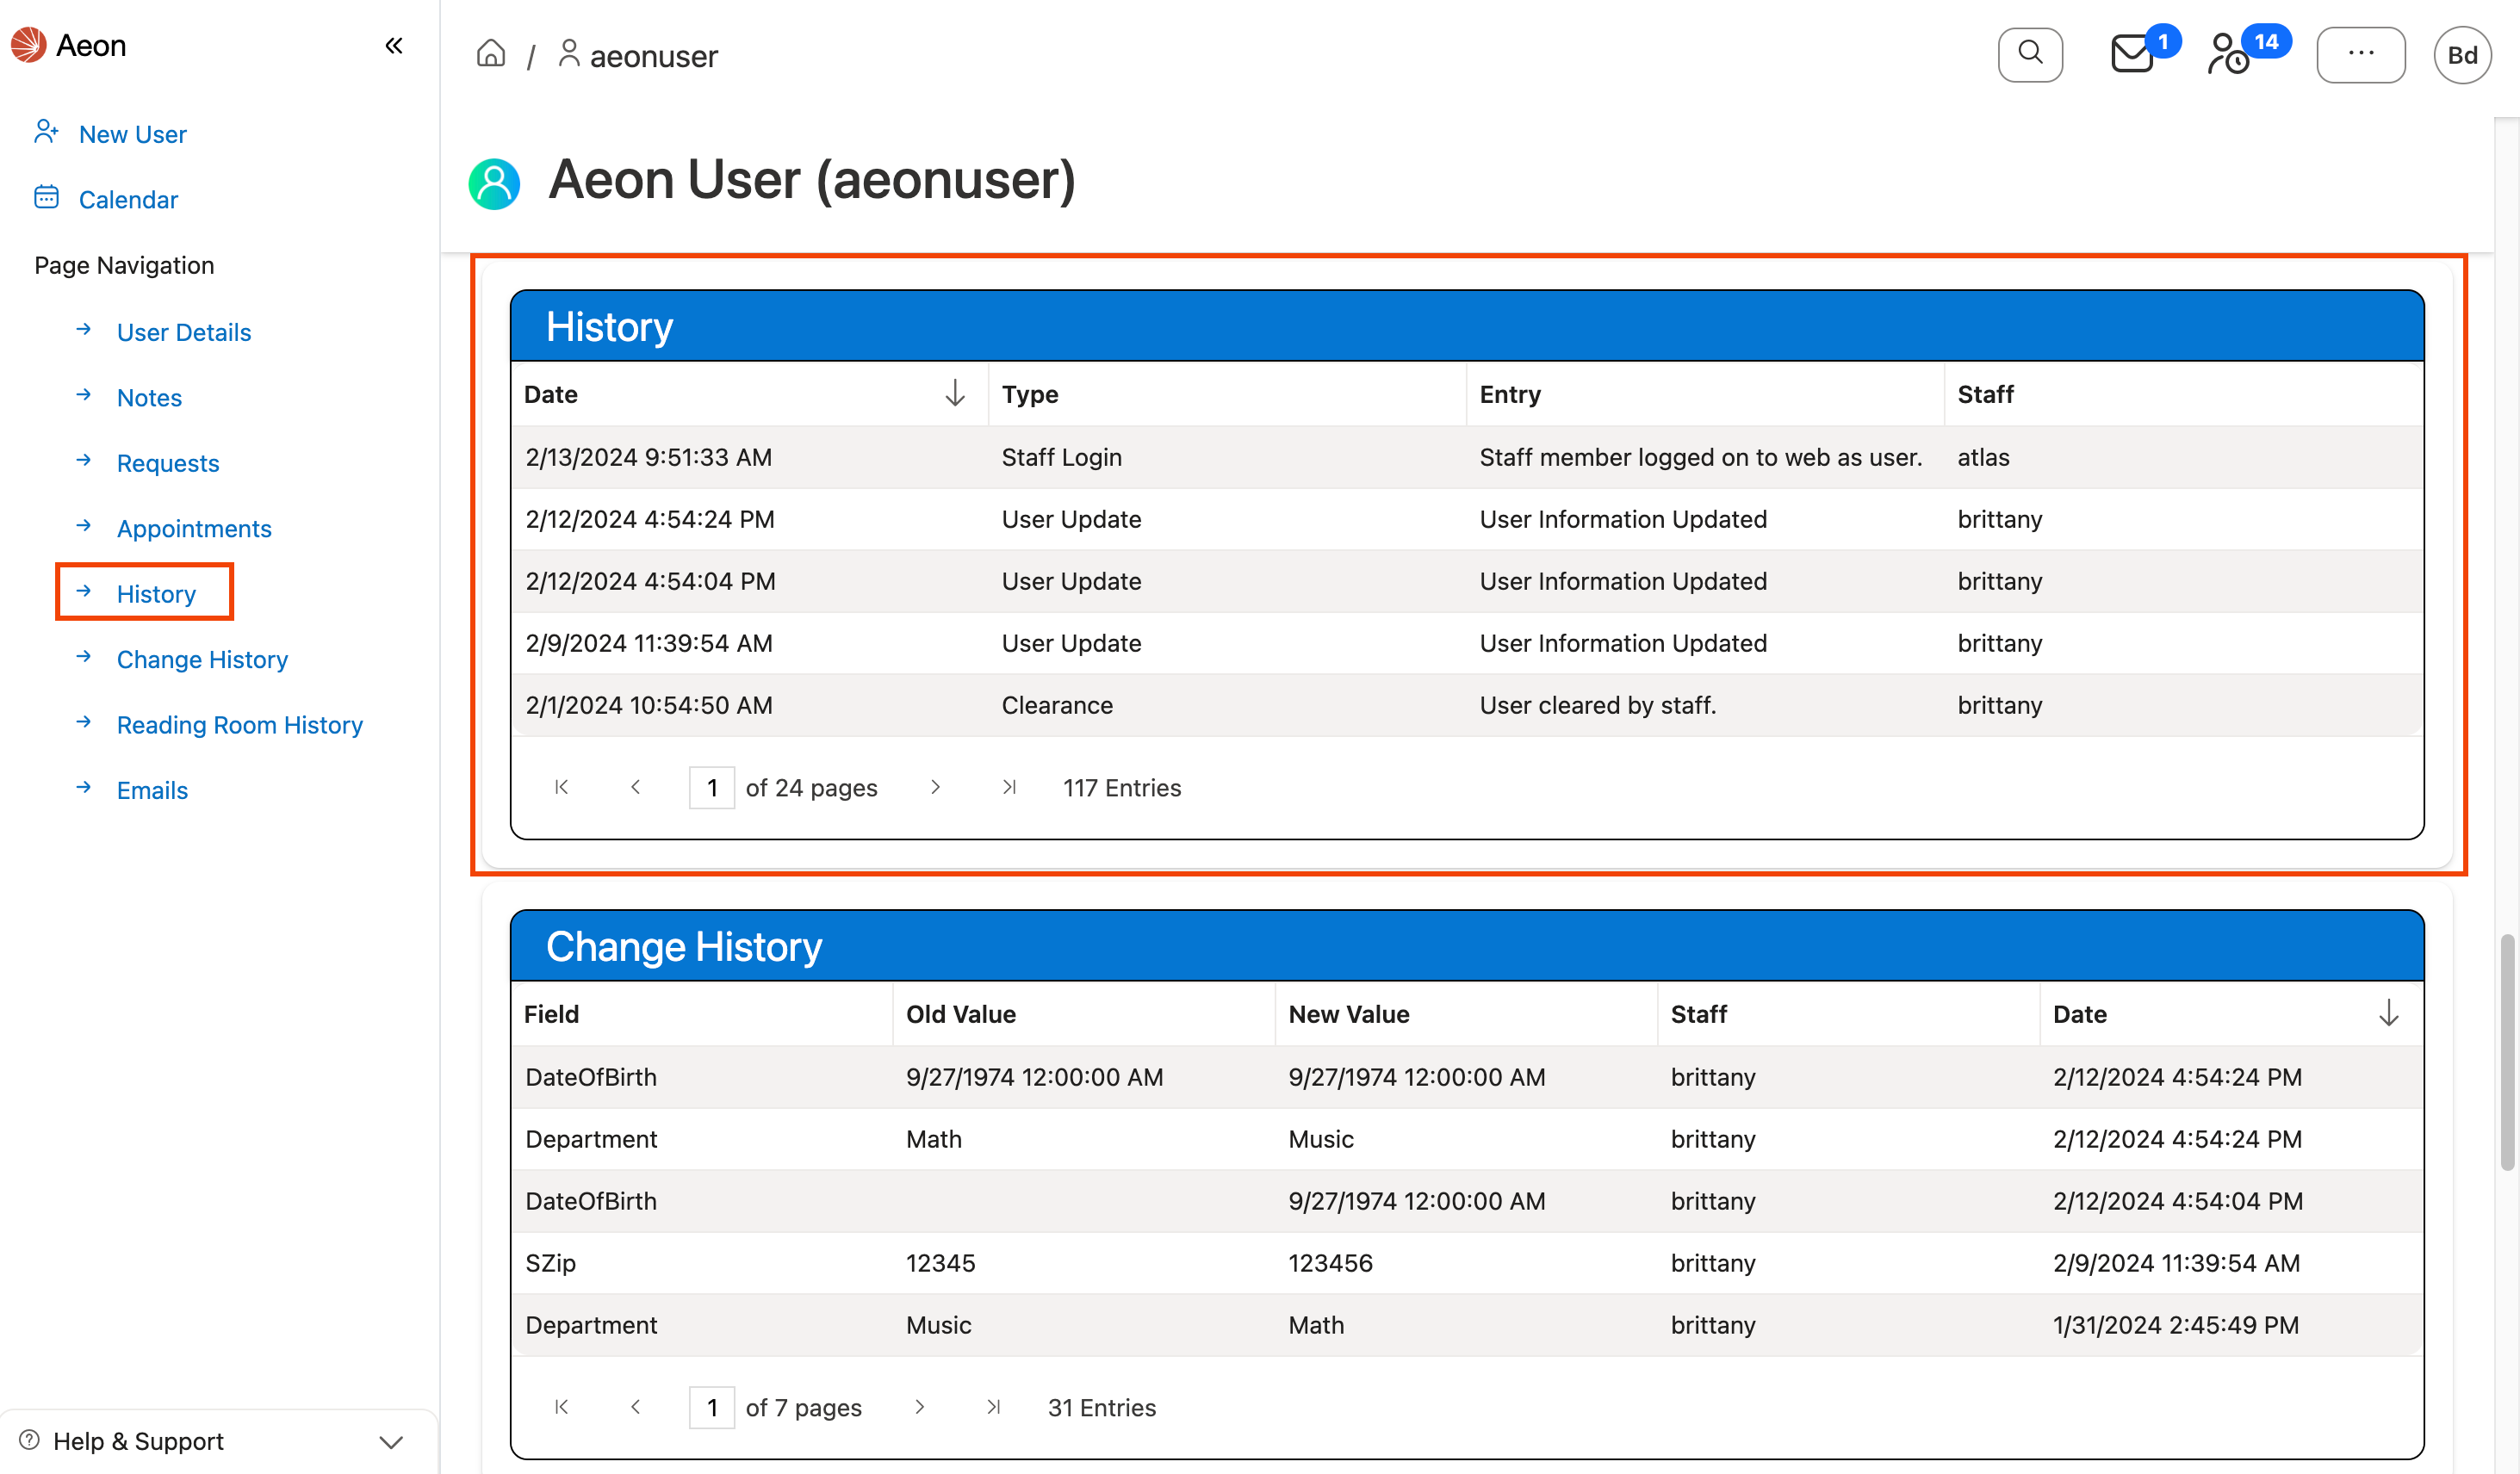Click the home icon in the breadcrumb
This screenshot has width=2520, height=1474.
[x=491, y=53]
